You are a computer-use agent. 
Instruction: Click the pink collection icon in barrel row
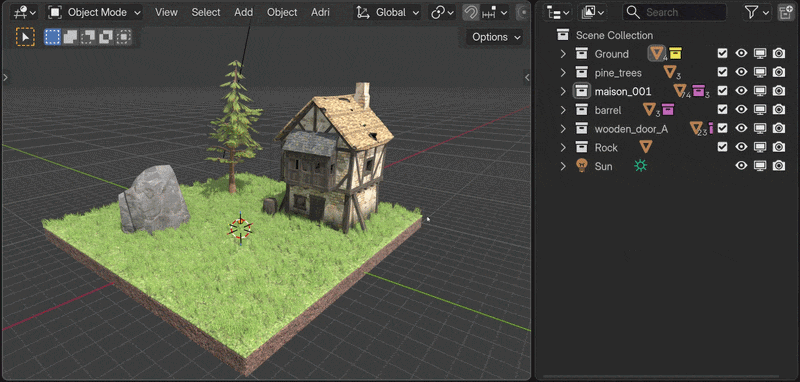[668, 109]
